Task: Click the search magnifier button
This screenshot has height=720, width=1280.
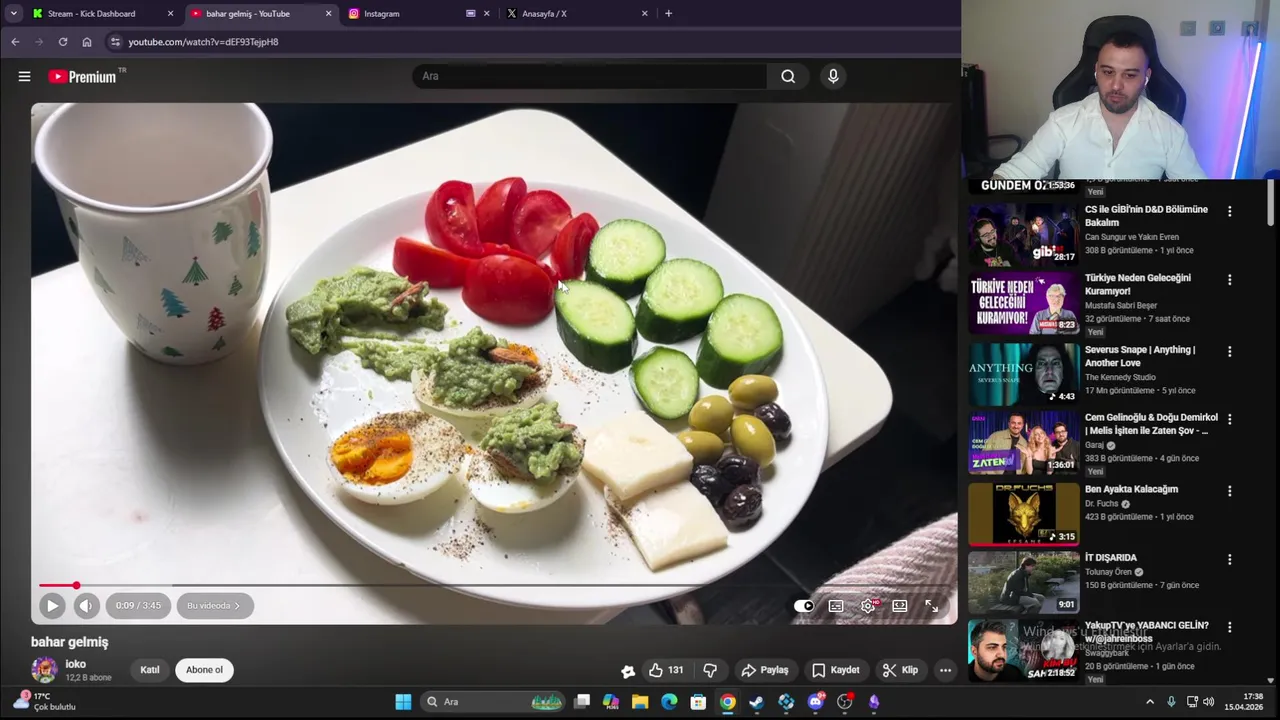Action: click(788, 76)
